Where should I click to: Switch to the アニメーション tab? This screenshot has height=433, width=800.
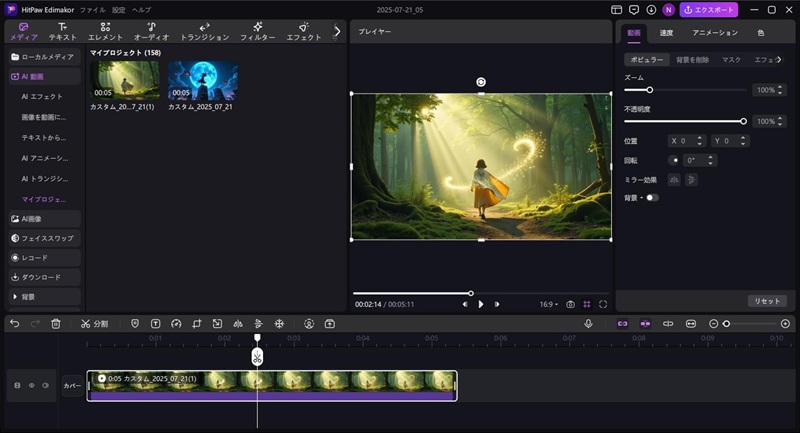coord(714,33)
